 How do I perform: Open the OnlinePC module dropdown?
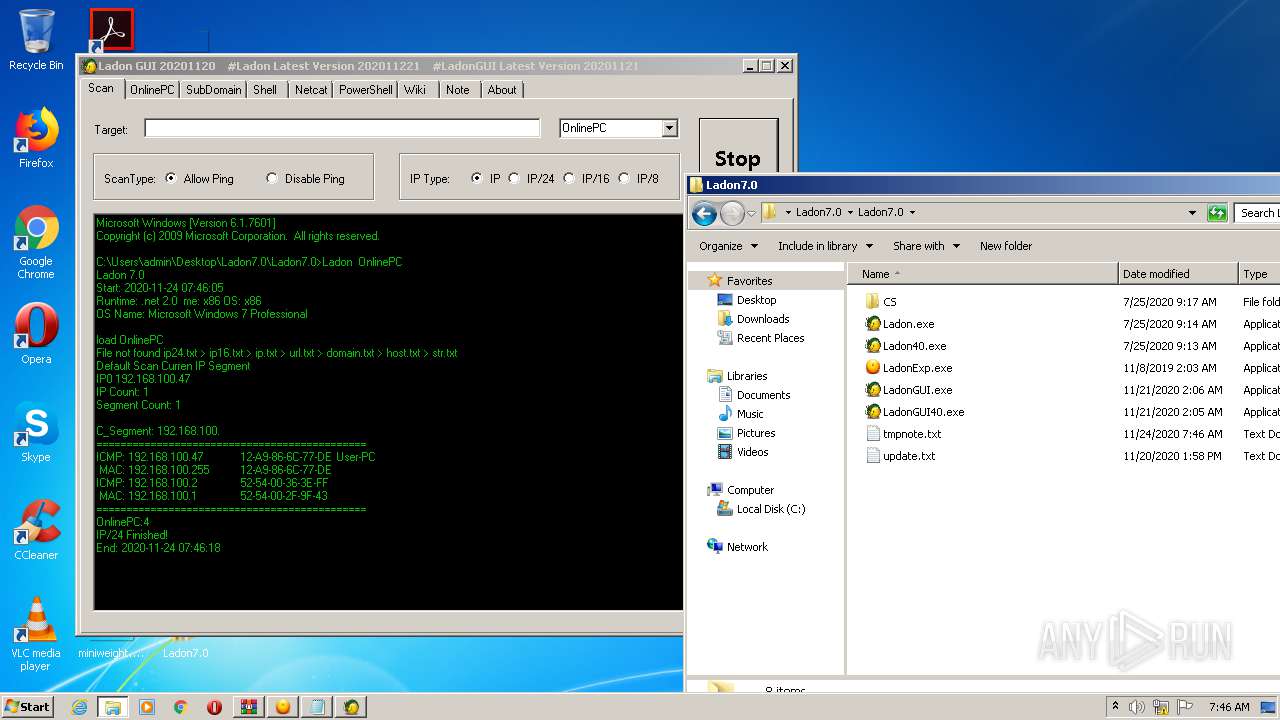[x=670, y=128]
